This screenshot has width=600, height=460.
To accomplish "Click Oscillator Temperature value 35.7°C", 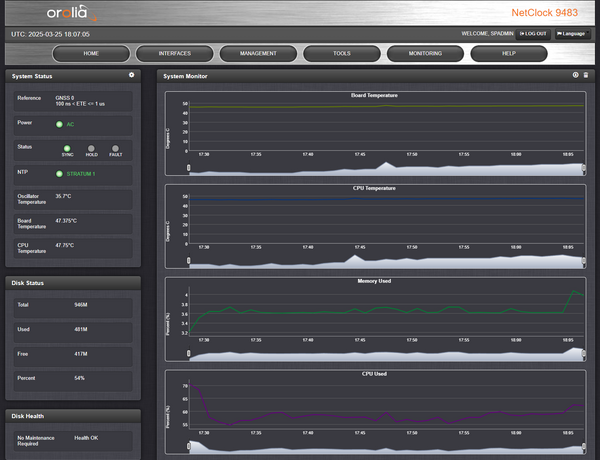I will point(63,196).
